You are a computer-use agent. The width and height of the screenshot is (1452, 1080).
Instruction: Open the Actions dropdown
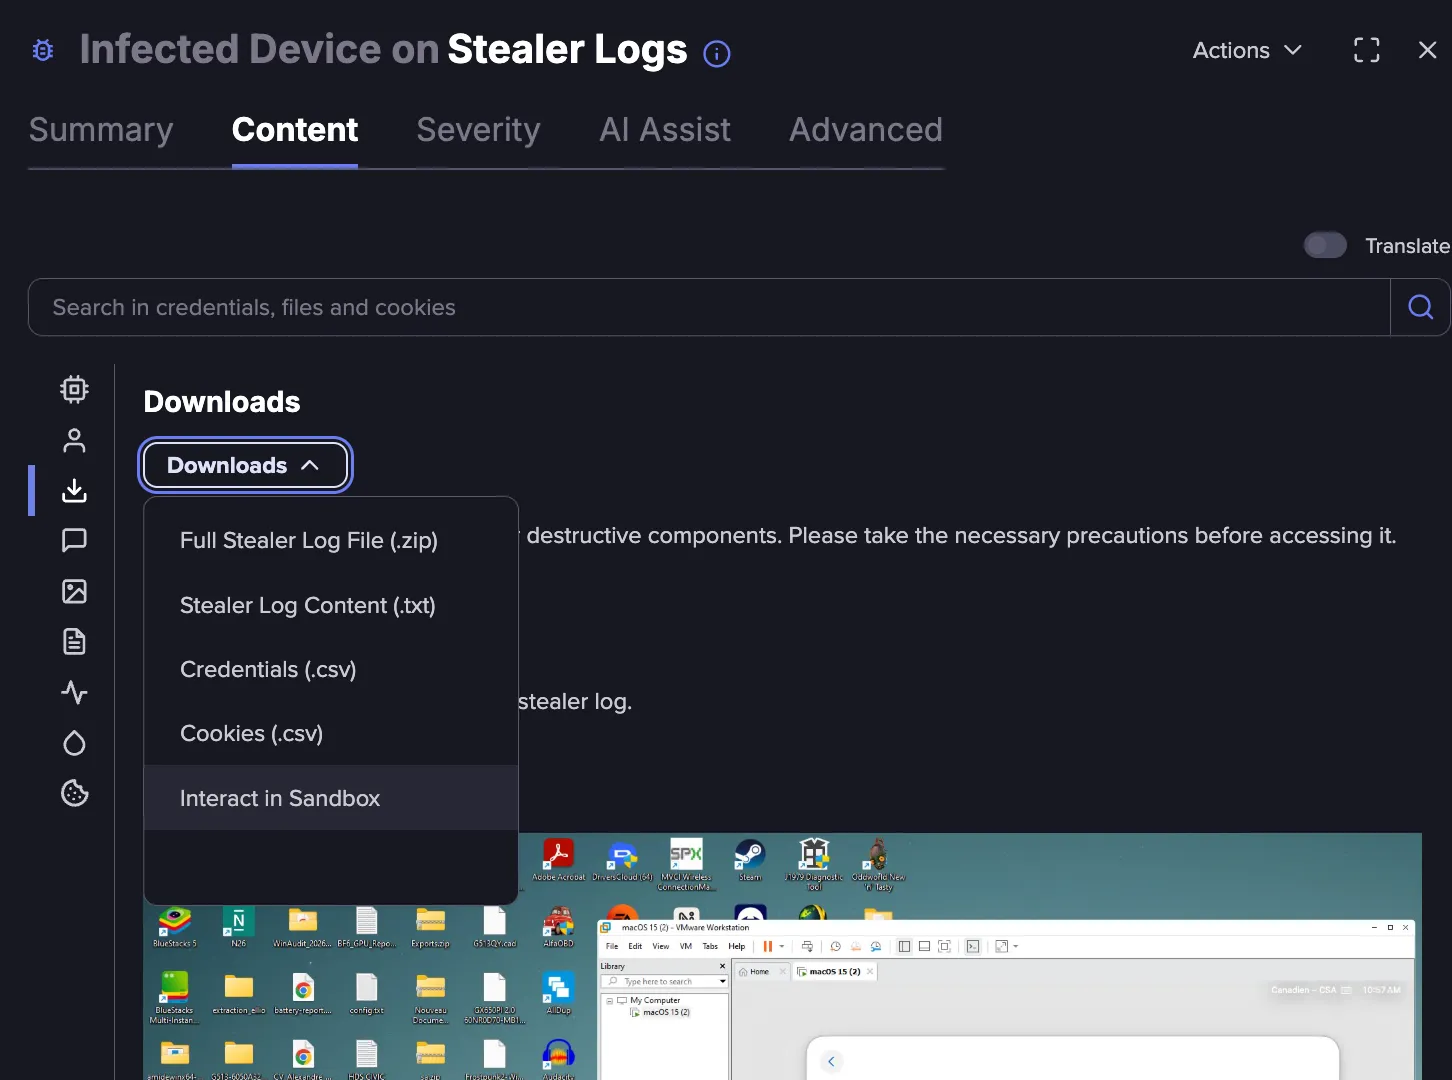[1247, 50]
